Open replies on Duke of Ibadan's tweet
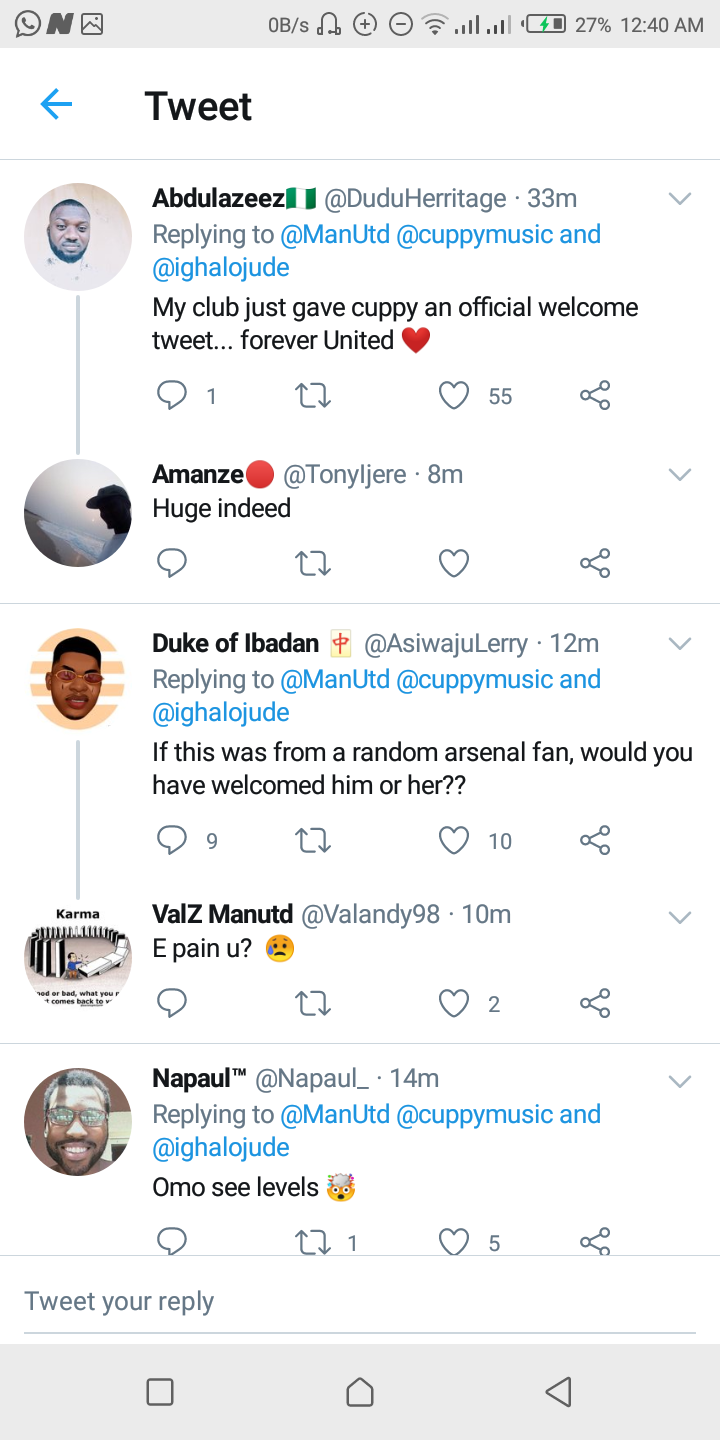Screen dimensions: 720x1440 pyautogui.click(x=172, y=840)
